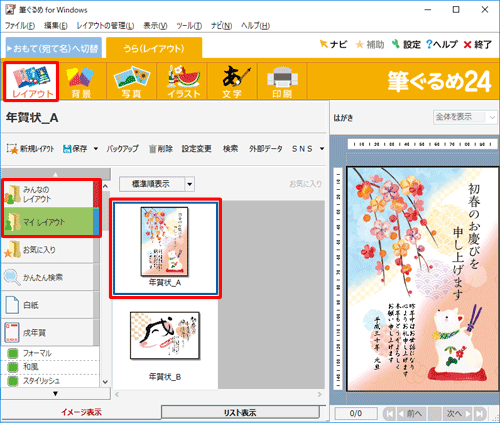
Task: Click バックアップ backup
Action: [122, 149]
